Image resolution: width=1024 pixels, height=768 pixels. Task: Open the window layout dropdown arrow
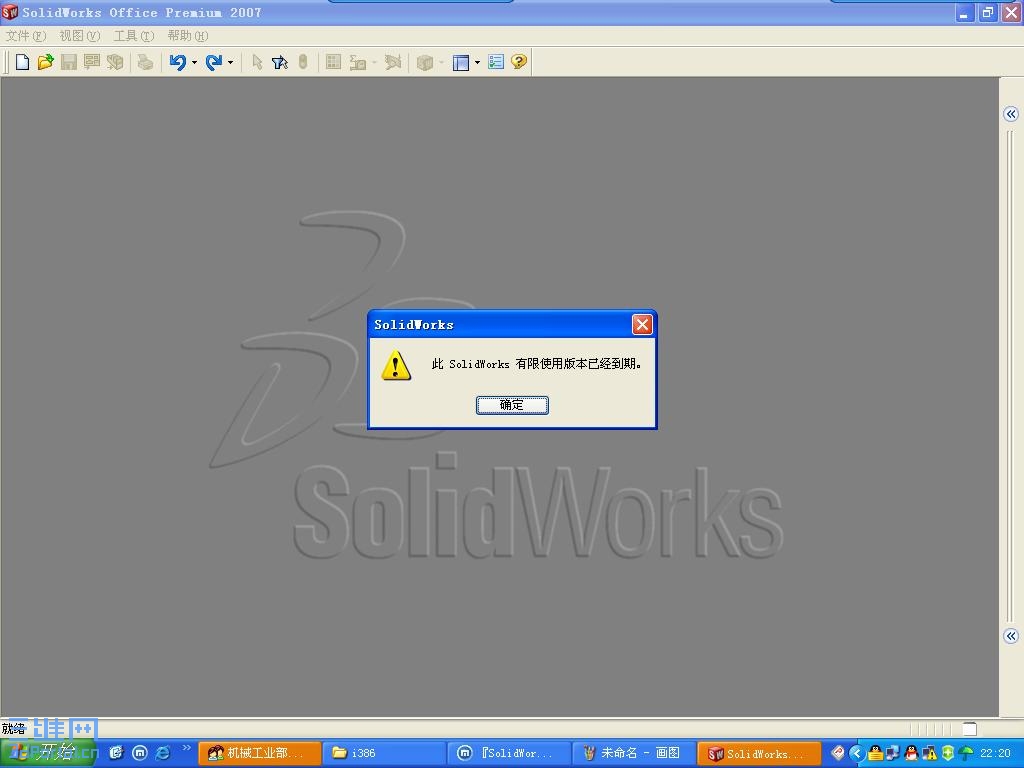click(x=477, y=63)
